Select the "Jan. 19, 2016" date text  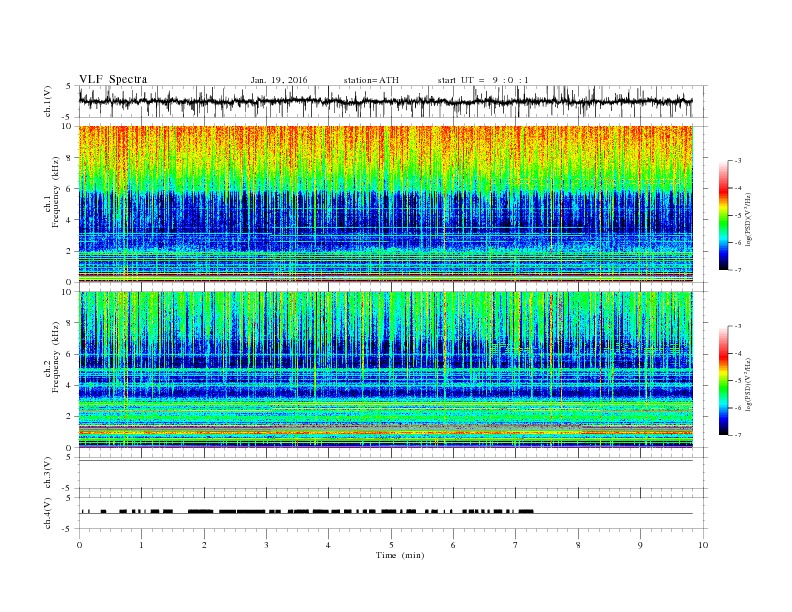pos(279,80)
